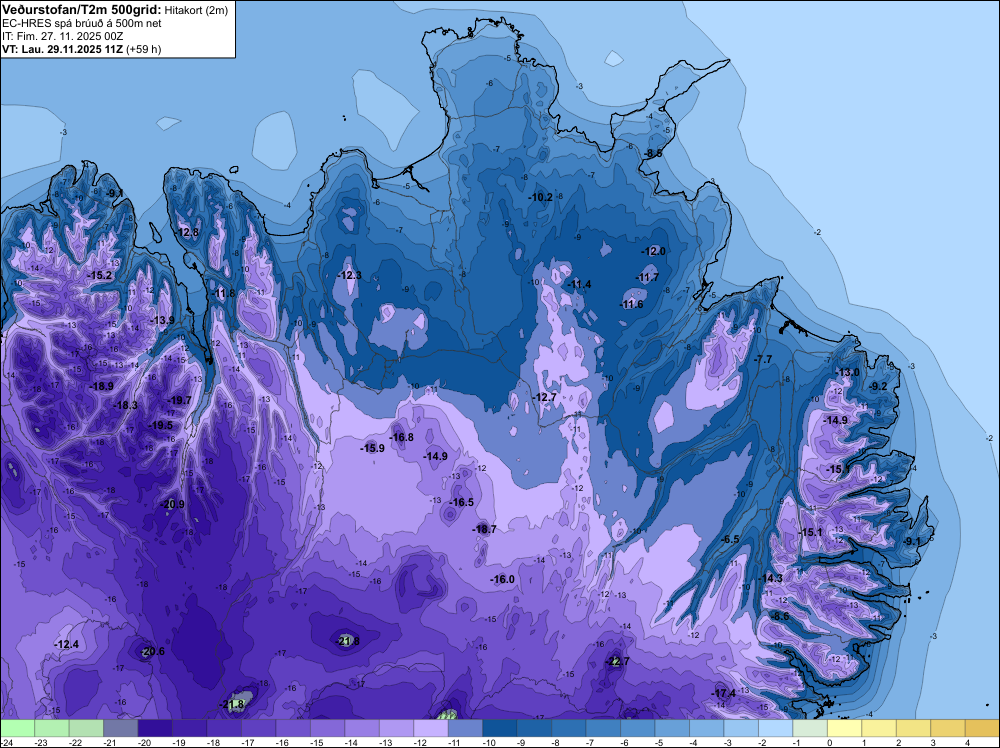The image size is (1000, 748).
Task: Click the -12.7 temperature label
Action: pyautogui.click(x=545, y=397)
